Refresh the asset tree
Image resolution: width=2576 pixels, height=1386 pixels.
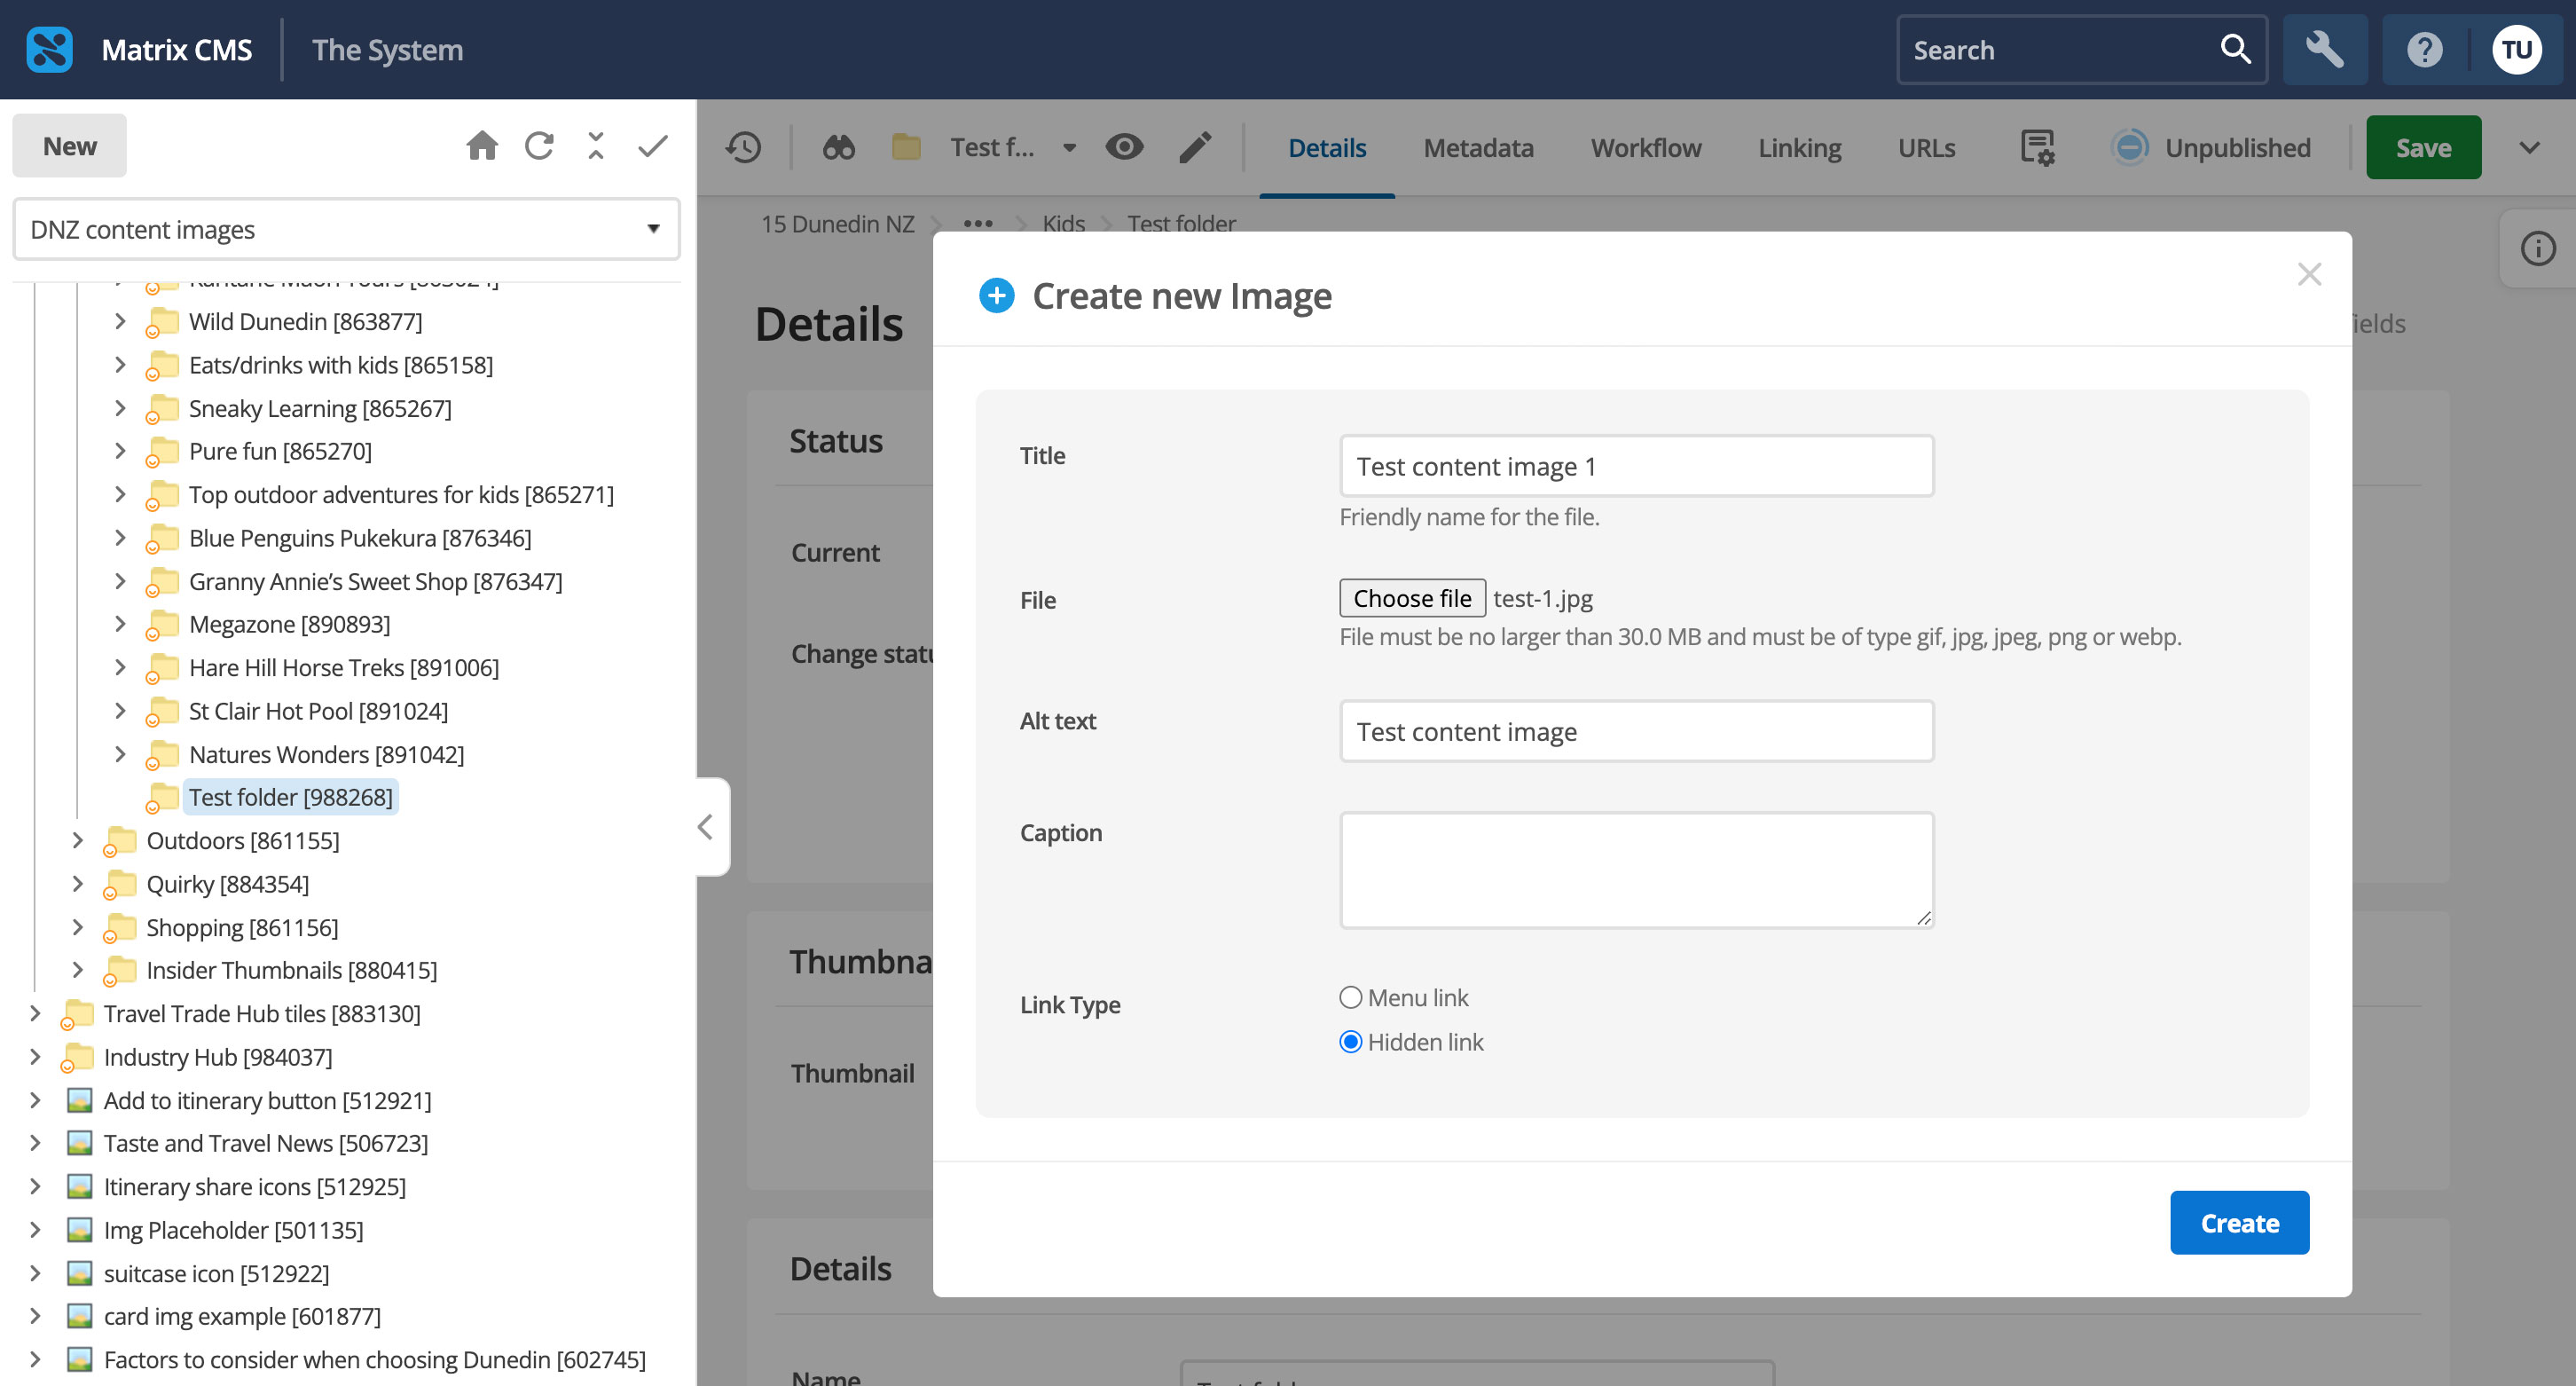click(539, 146)
